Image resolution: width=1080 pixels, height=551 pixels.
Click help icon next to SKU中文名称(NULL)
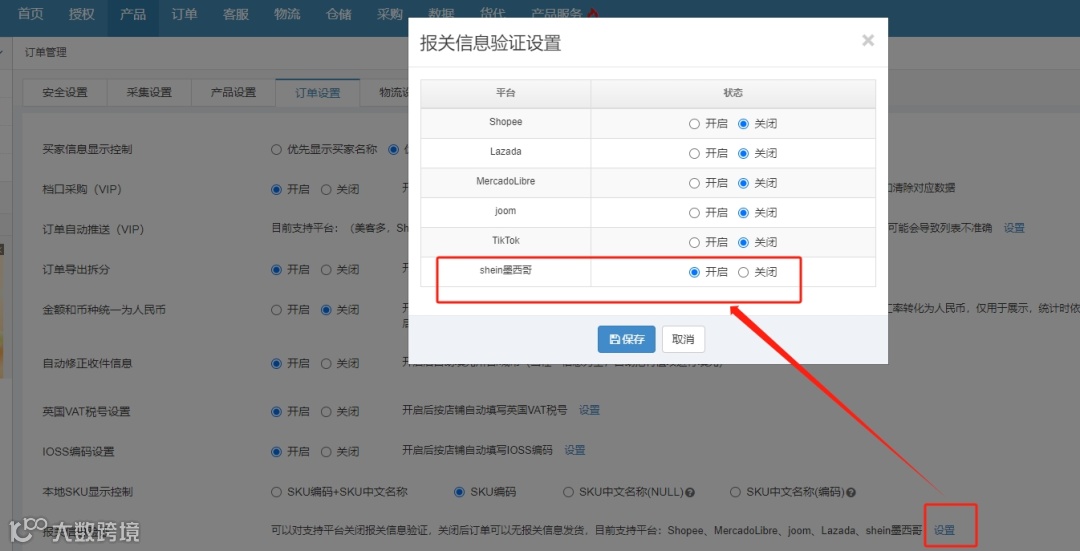coord(690,492)
